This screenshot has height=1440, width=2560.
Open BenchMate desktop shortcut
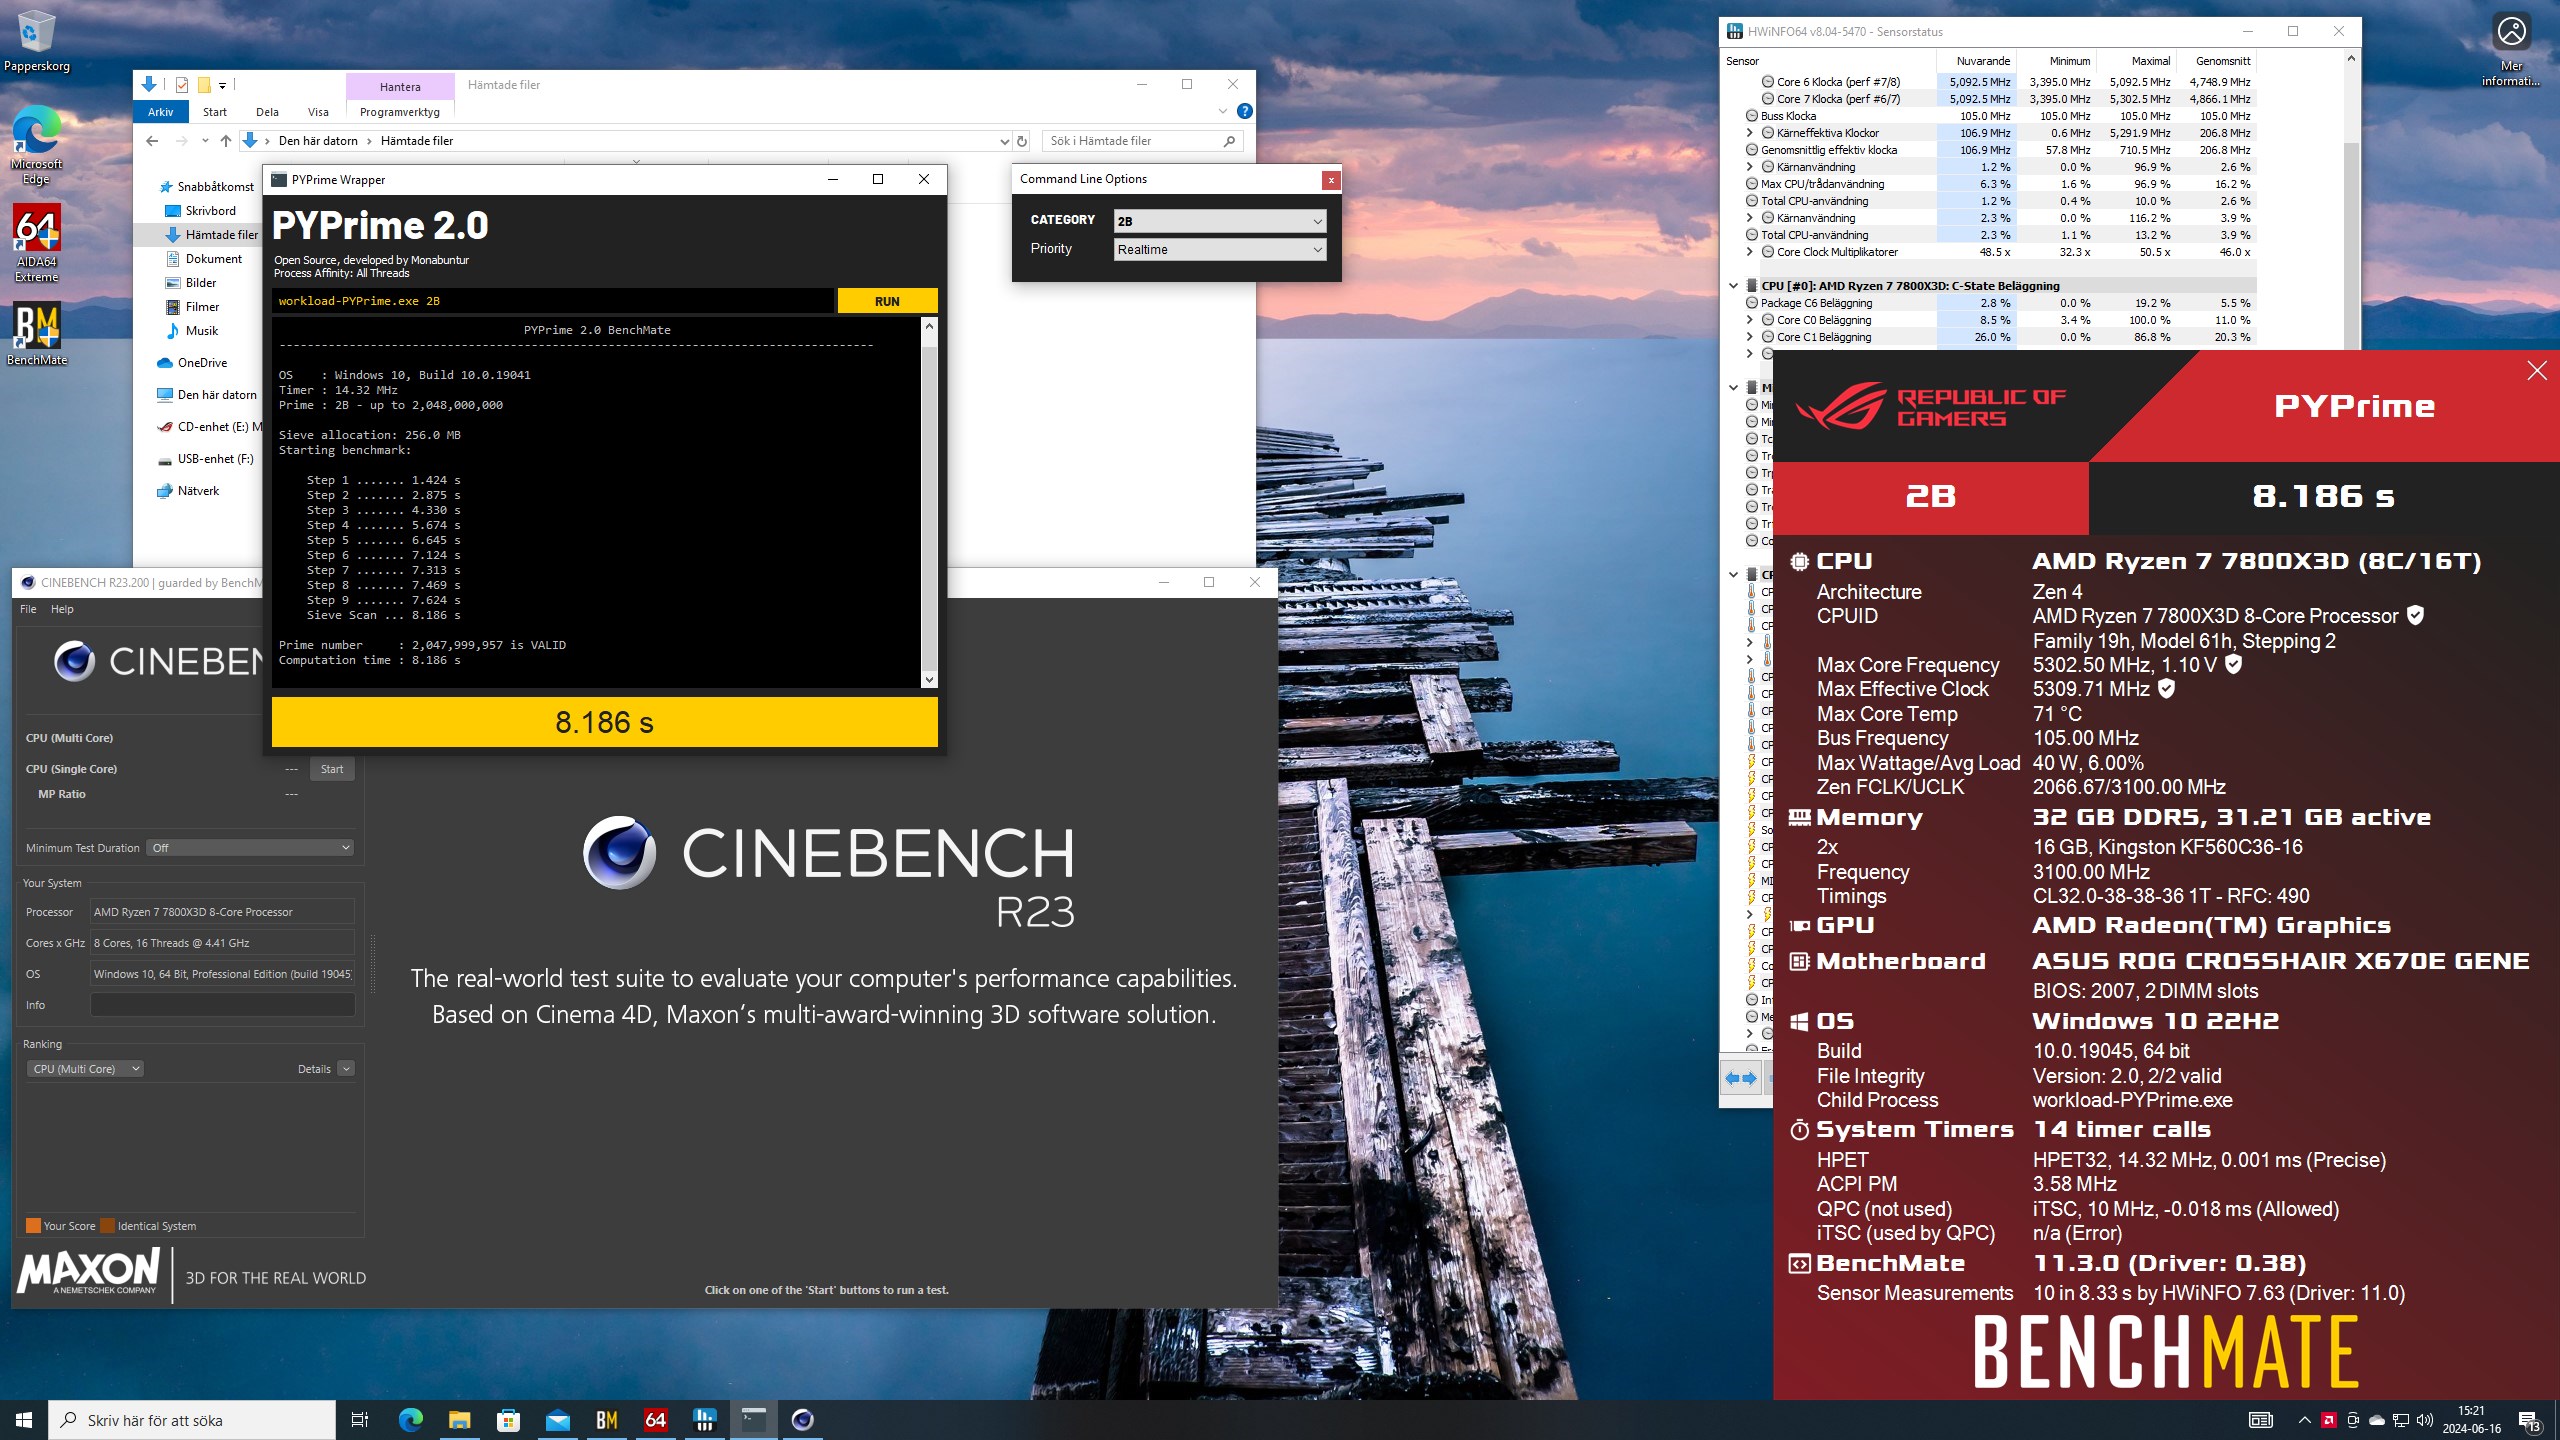click(x=37, y=334)
